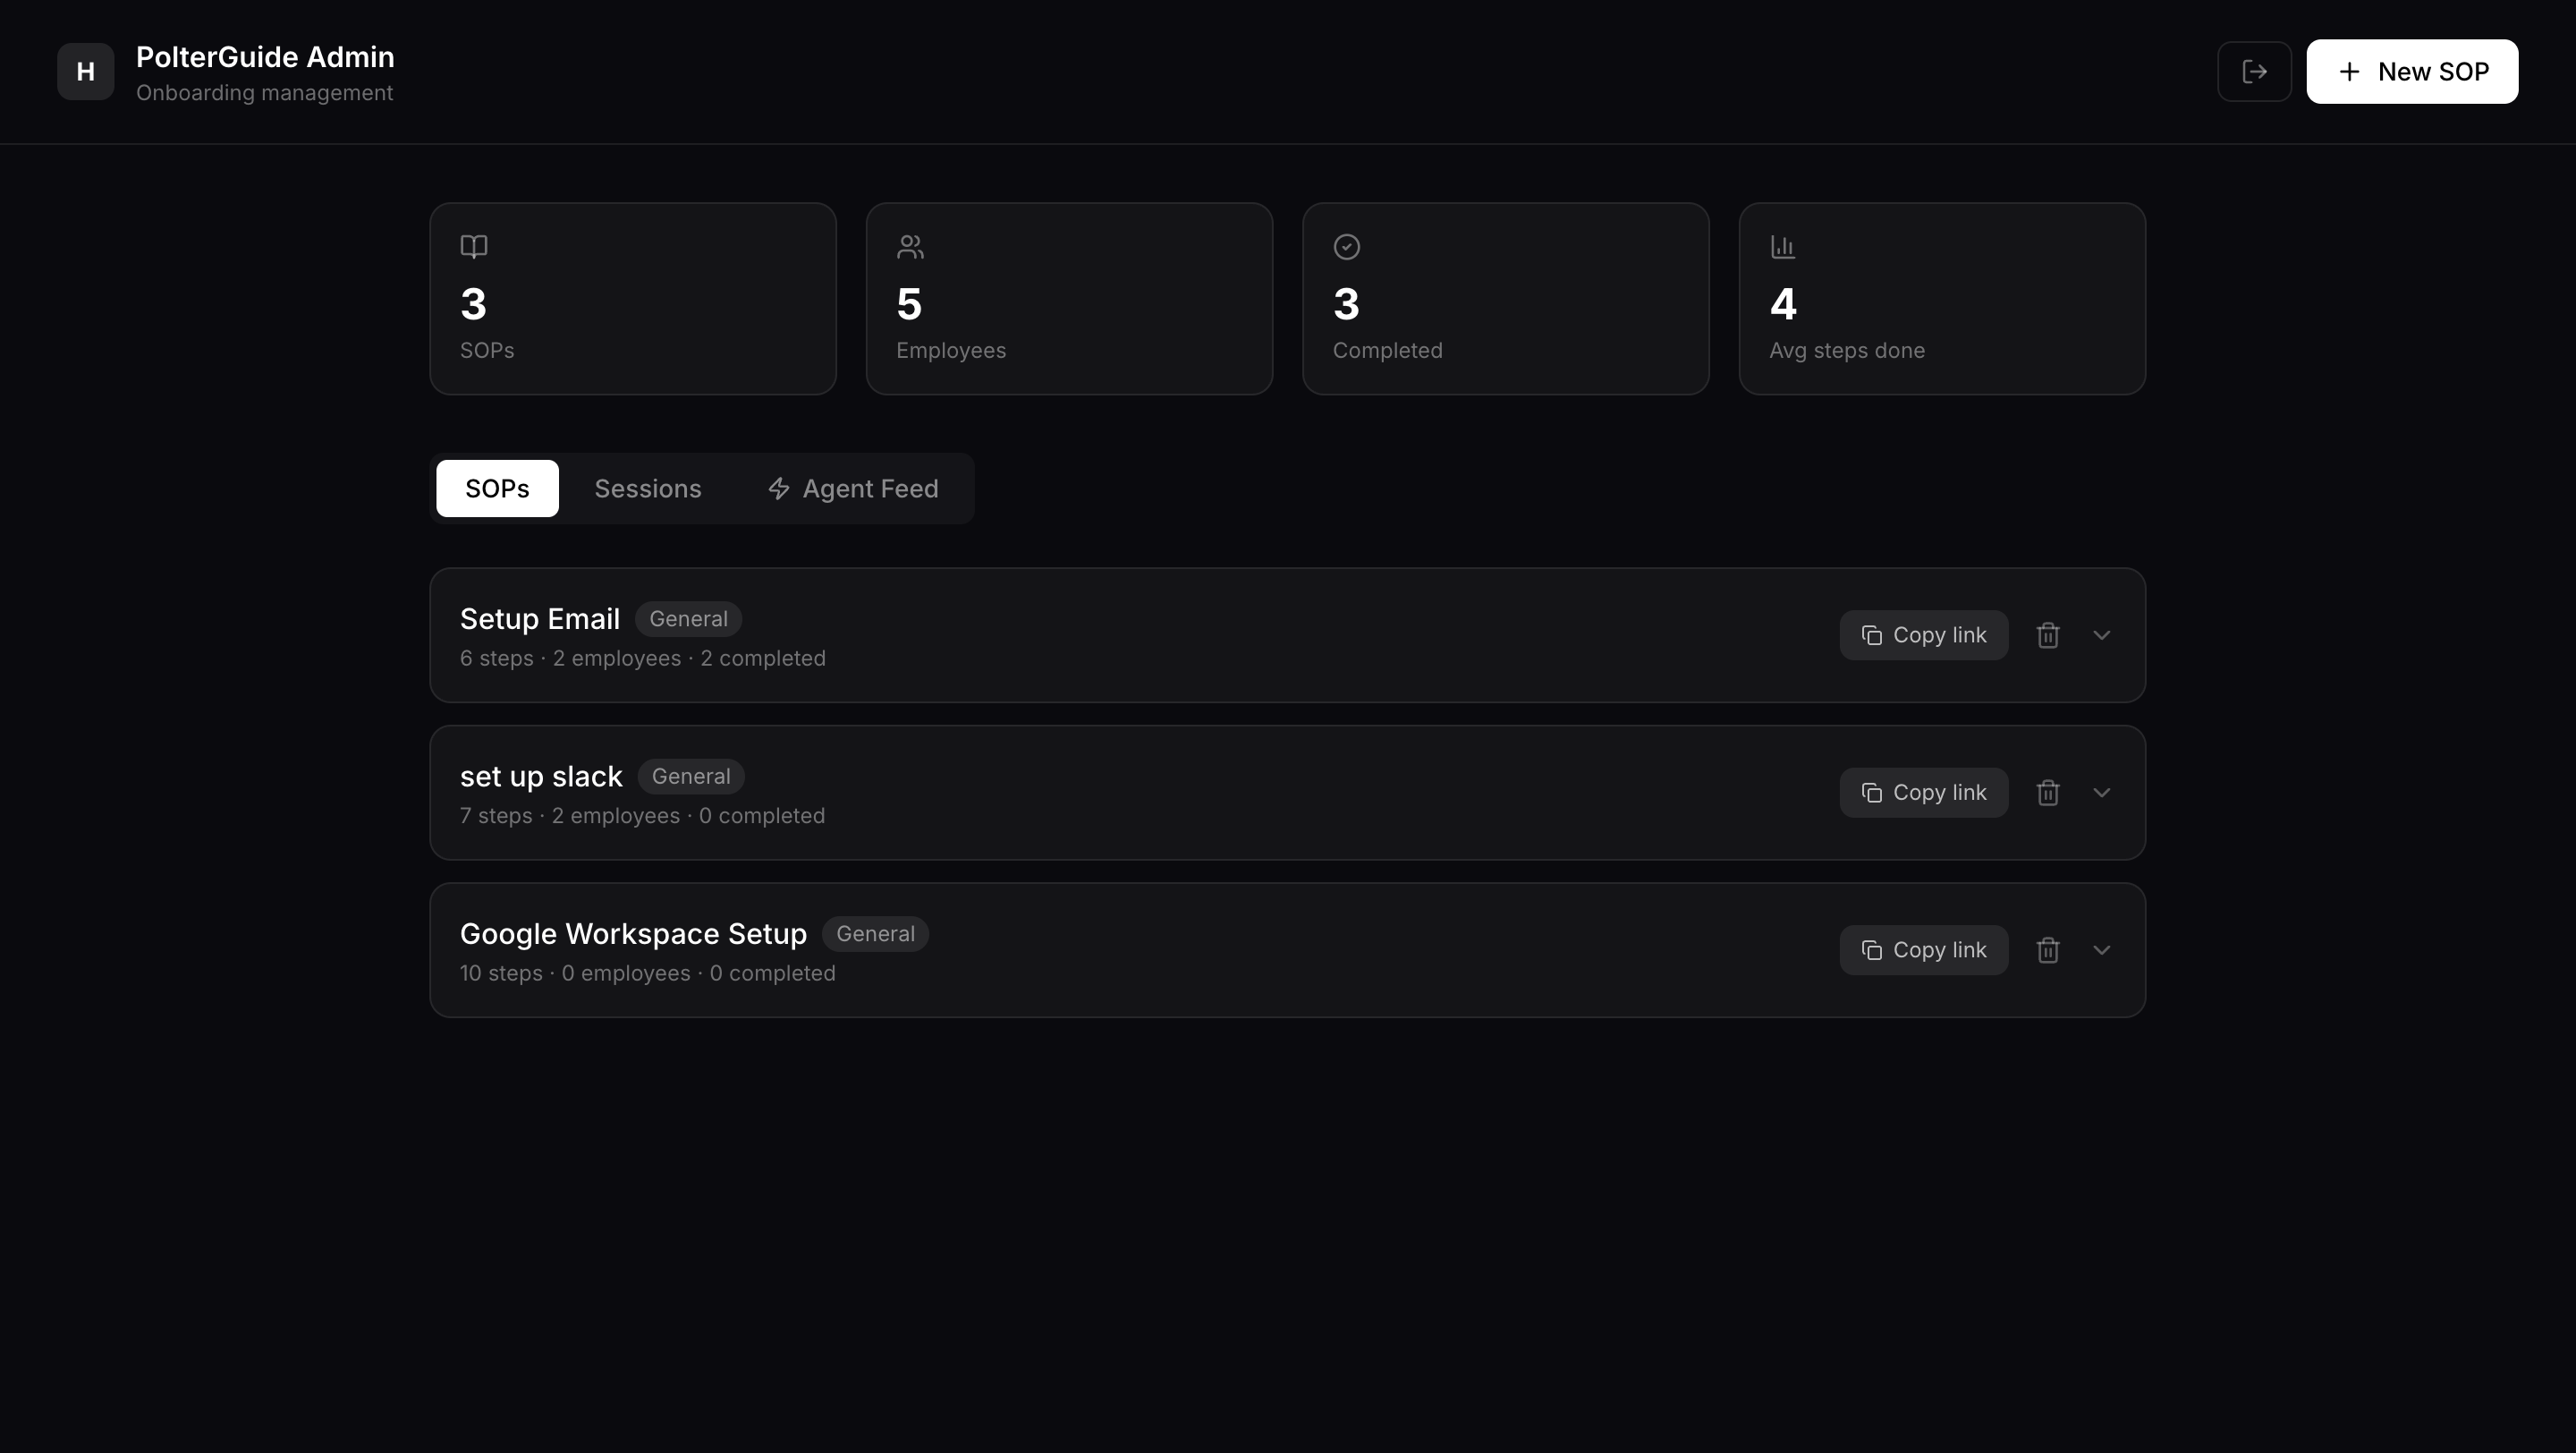Copy link for Setup Email
The height and width of the screenshot is (1453, 2576).
[x=1923, y=635]
